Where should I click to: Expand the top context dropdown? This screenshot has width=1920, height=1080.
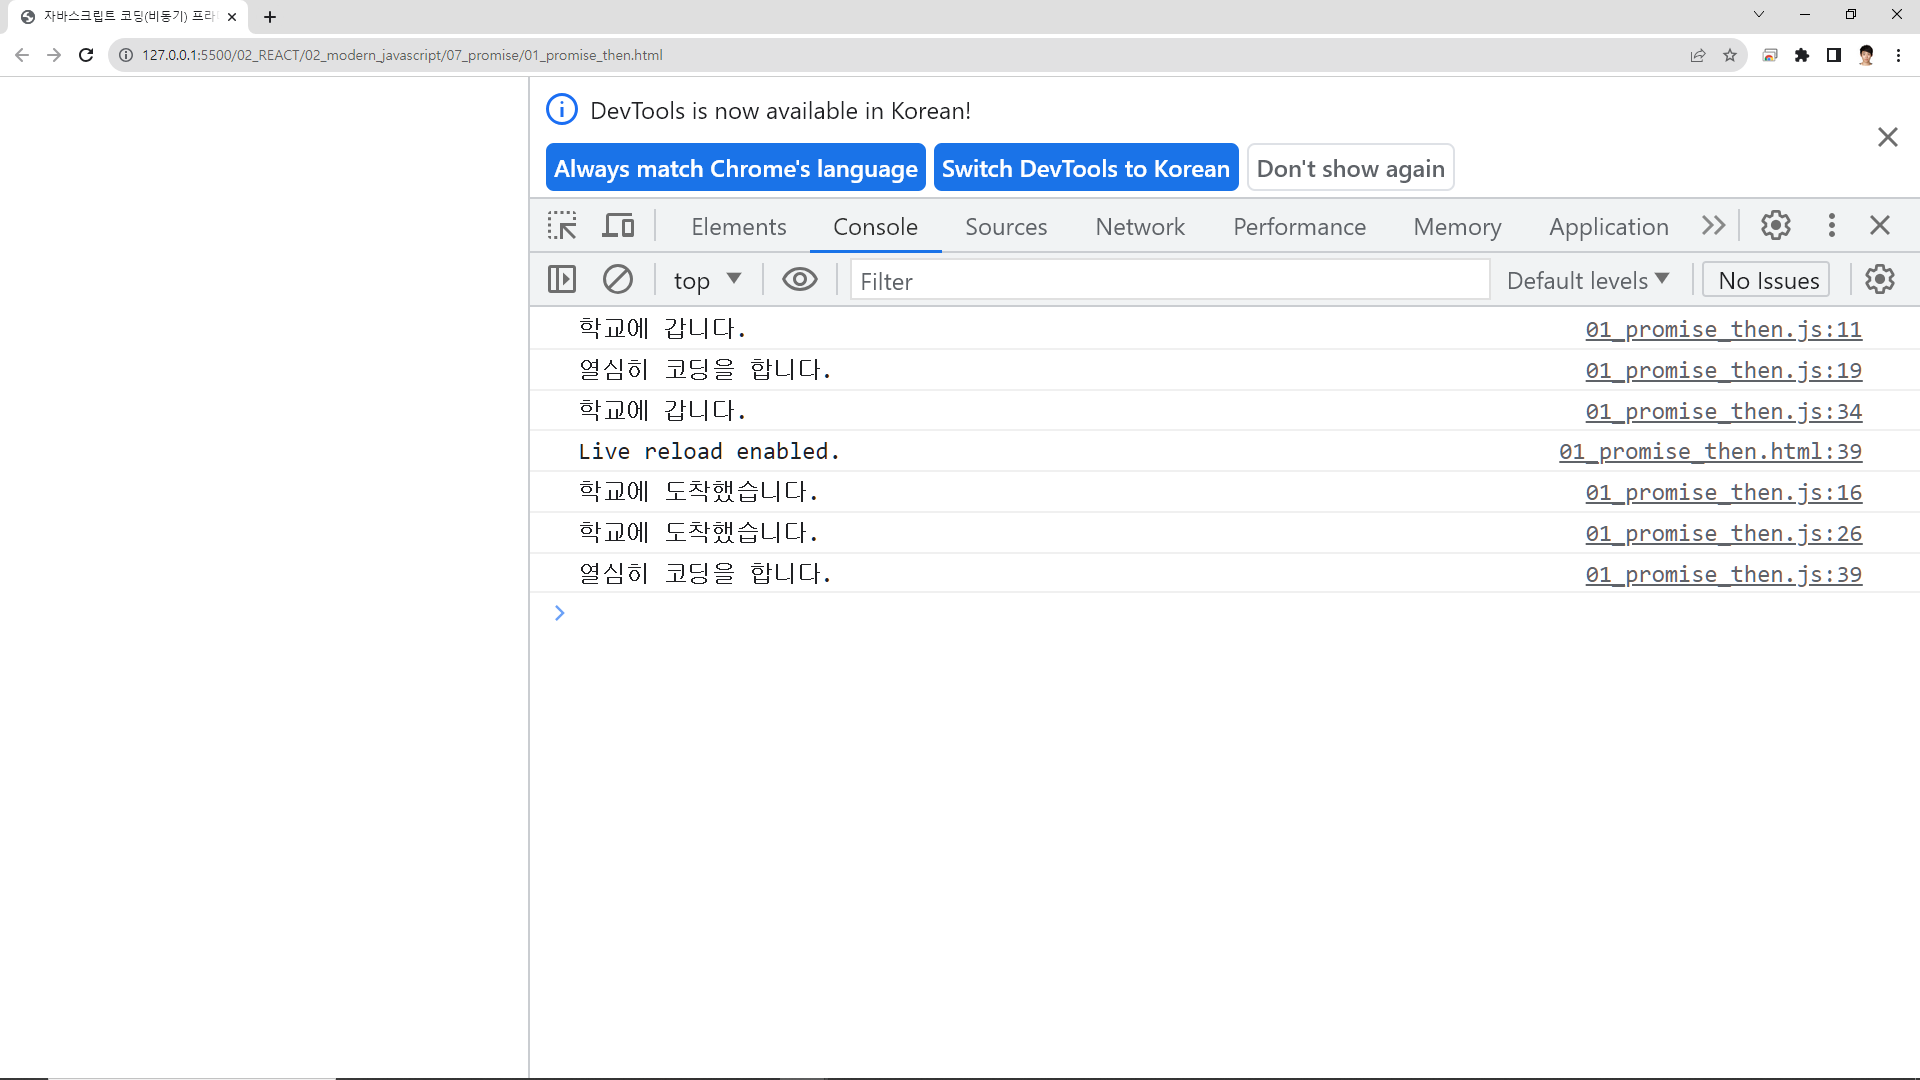click(707, 281)
